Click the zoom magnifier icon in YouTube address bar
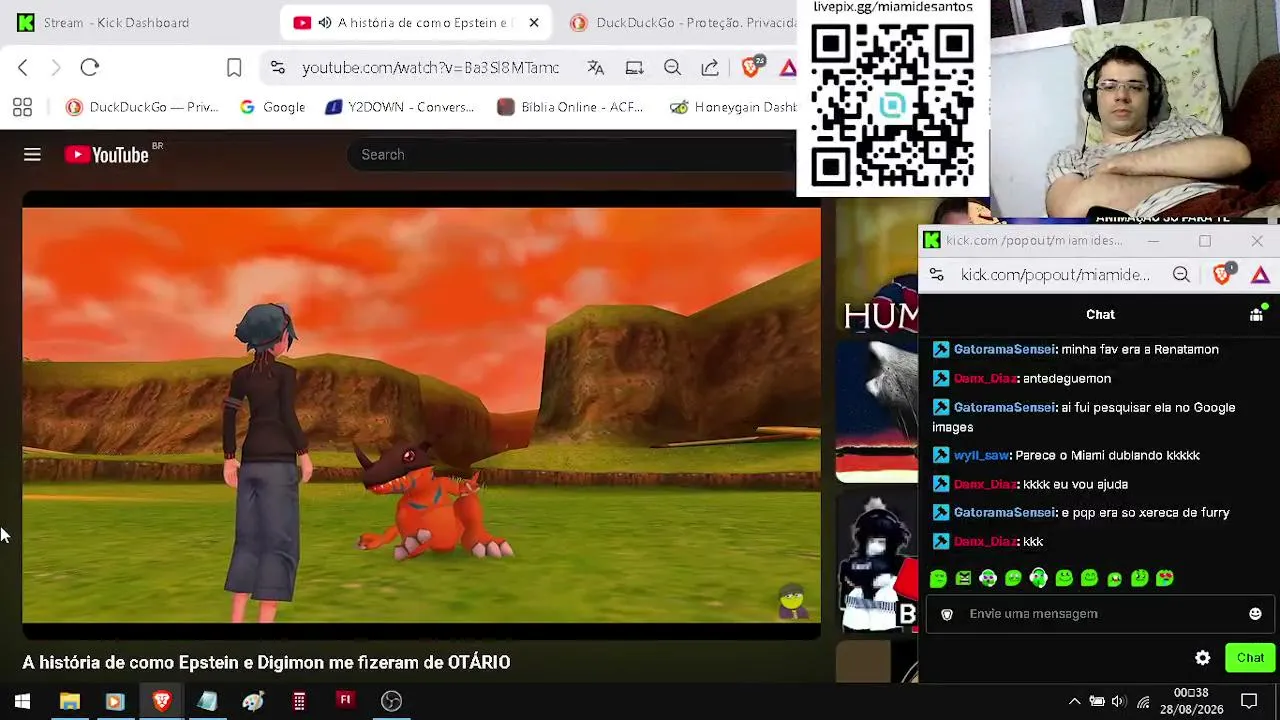This screenshot has height=720, width=1280. [672, 67]
